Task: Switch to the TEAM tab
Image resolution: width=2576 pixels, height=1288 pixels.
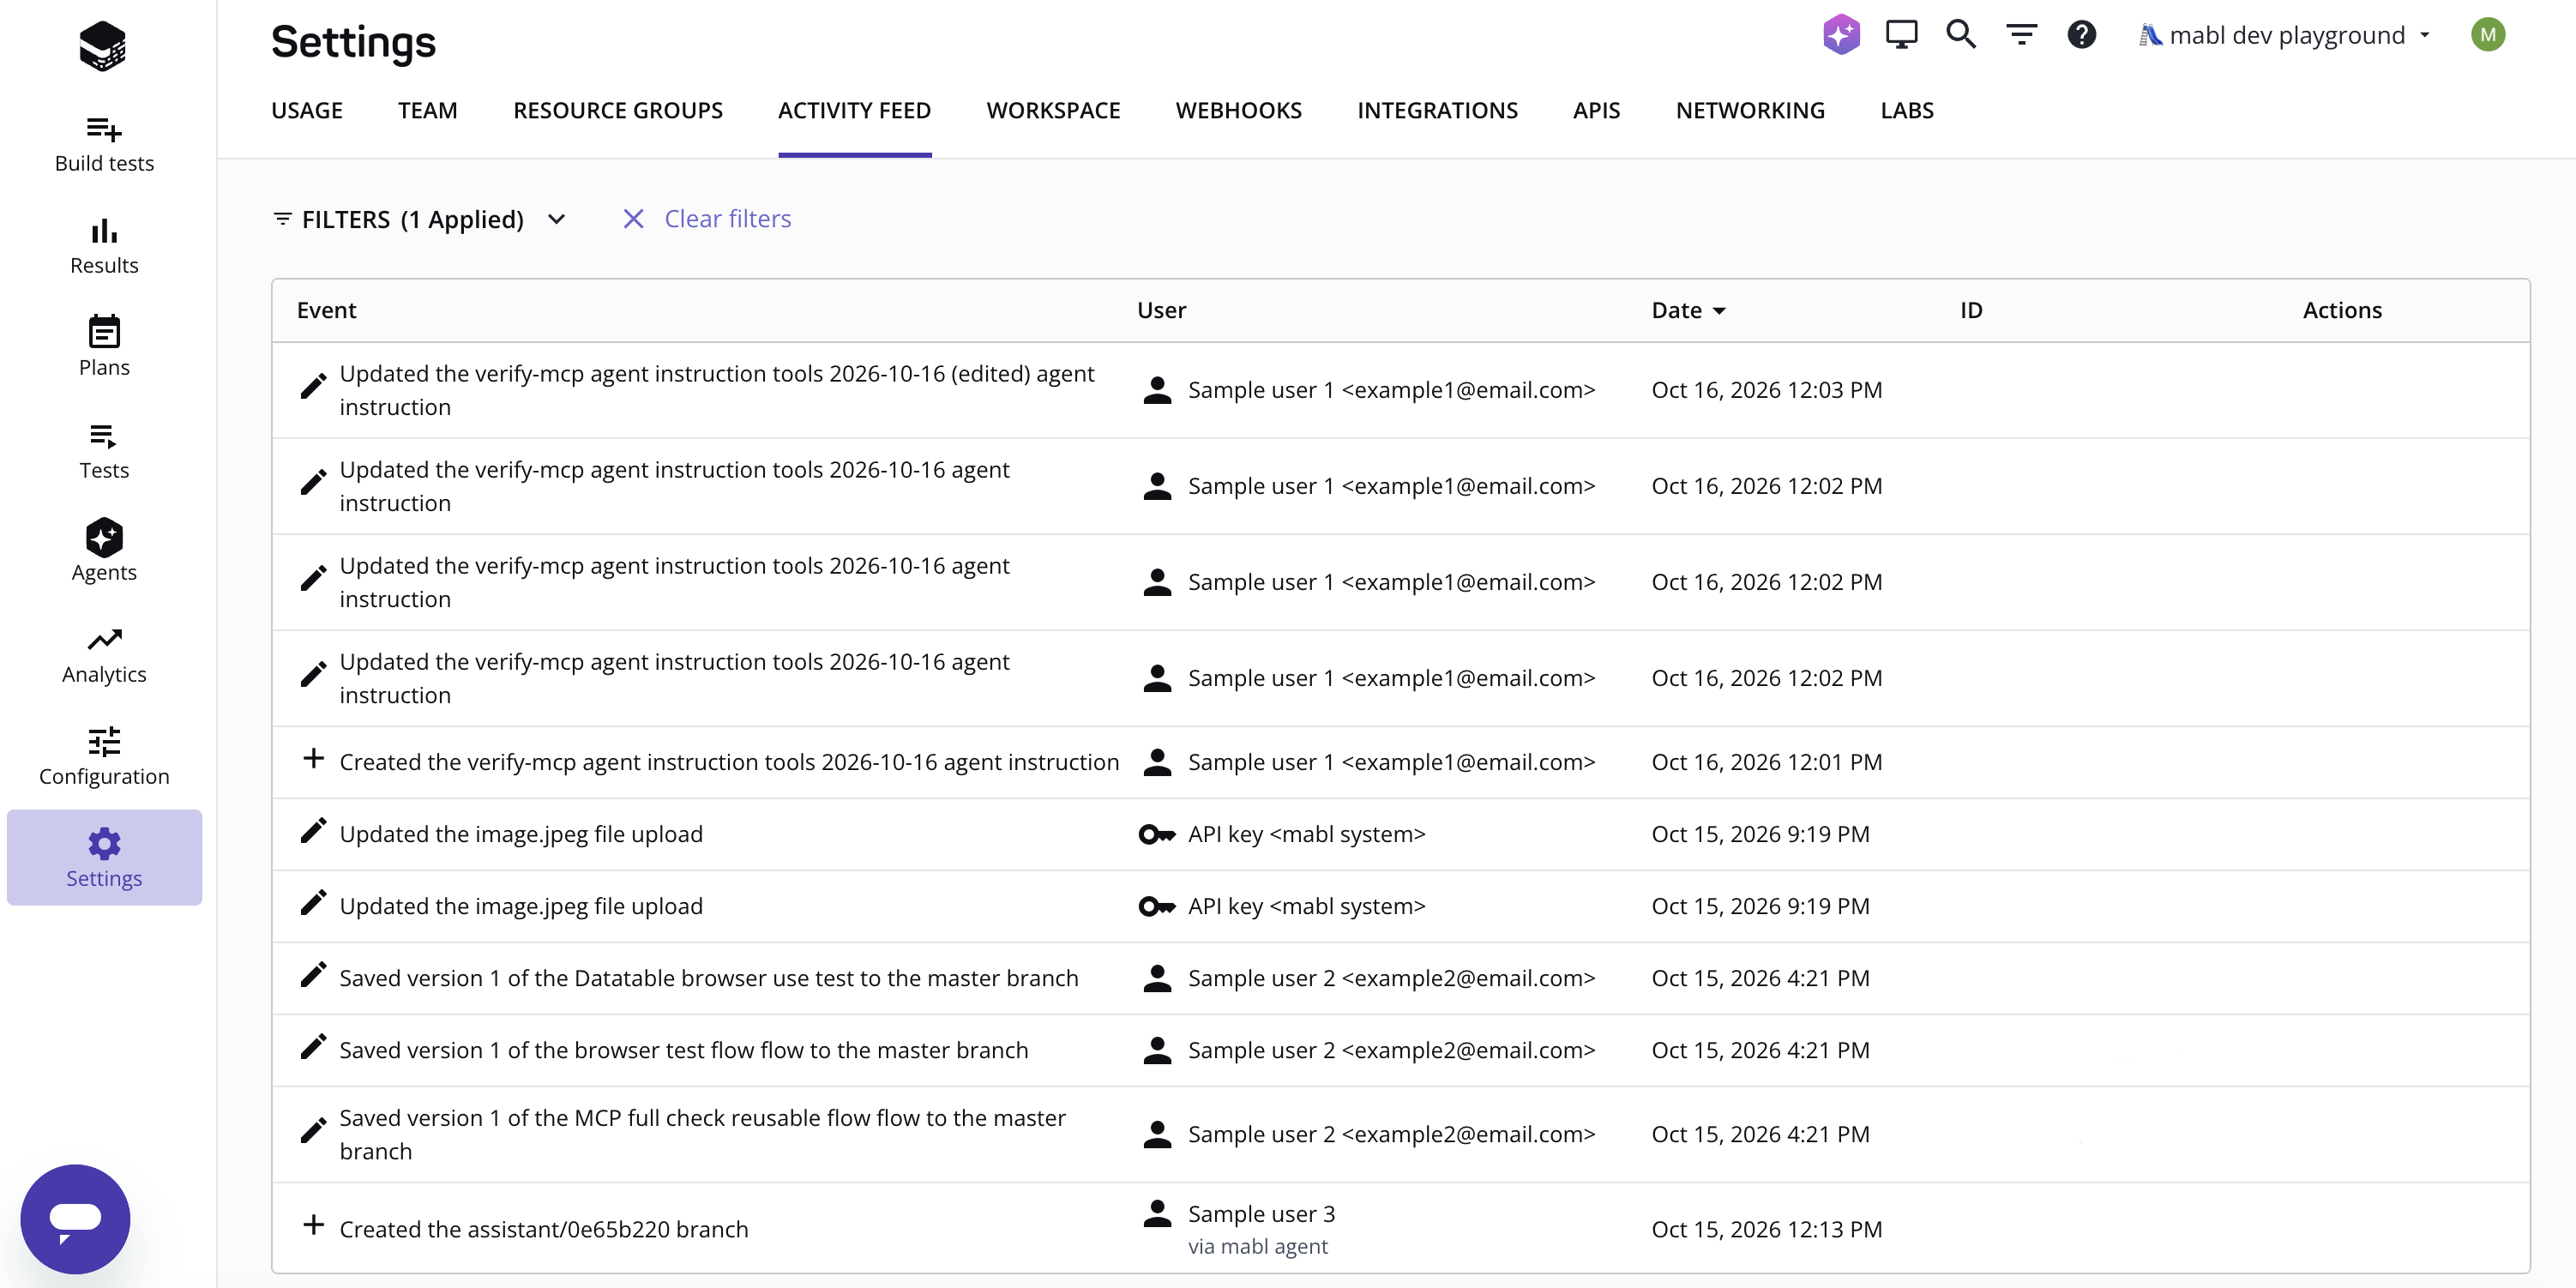Action: [428, 110]
